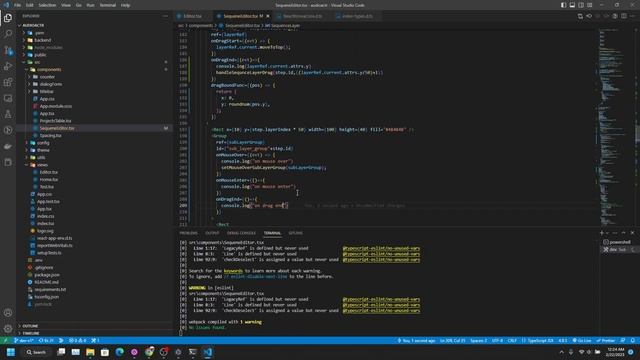Open the notifications bell in status bar
The image size is (640, 360).
click(x=632, y=340)
